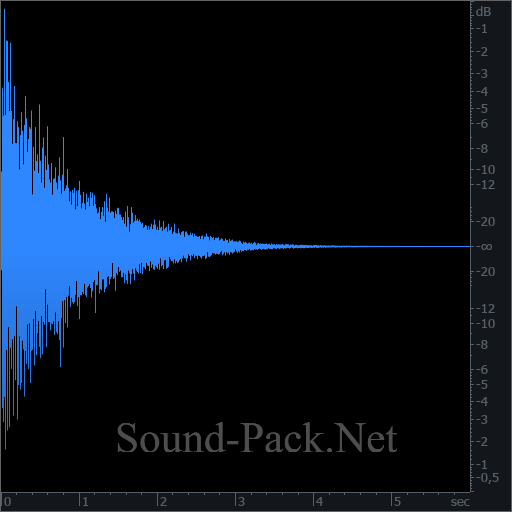Viewport: 512px width, 512px height.
Task: Click the 3 second timeline marker
Action: tap(241, 502)
